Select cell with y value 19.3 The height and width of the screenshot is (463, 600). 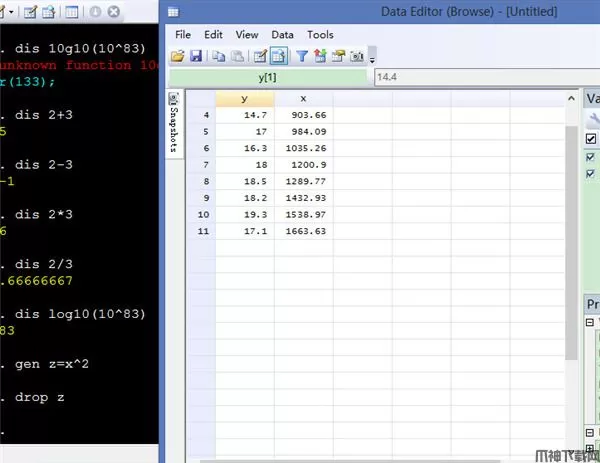pyautogui.click(x=245, y=215)
